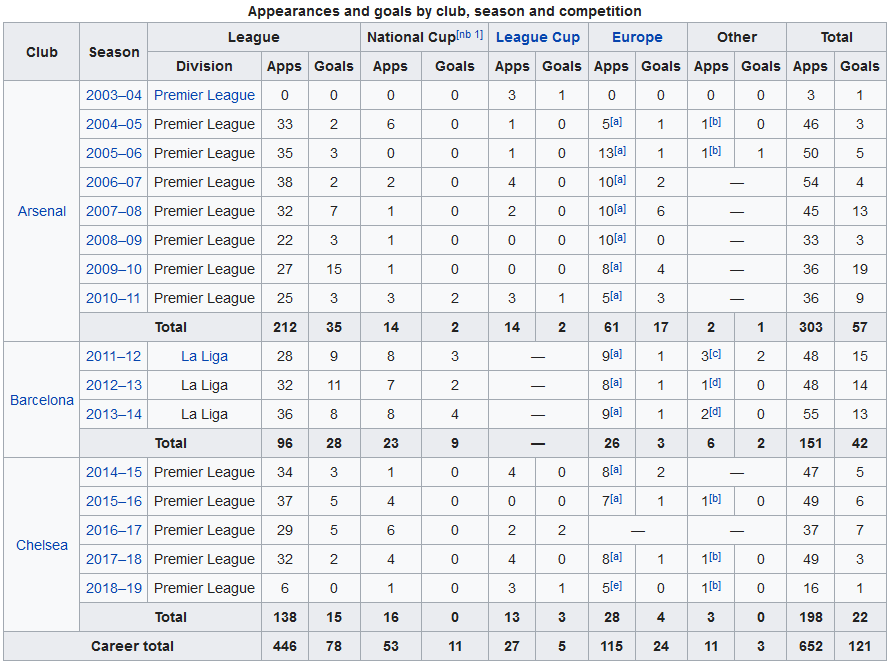This screenshot has height=665, width=890.
Task: Follow the 2018–19 season link
Action: pos(114,588)
